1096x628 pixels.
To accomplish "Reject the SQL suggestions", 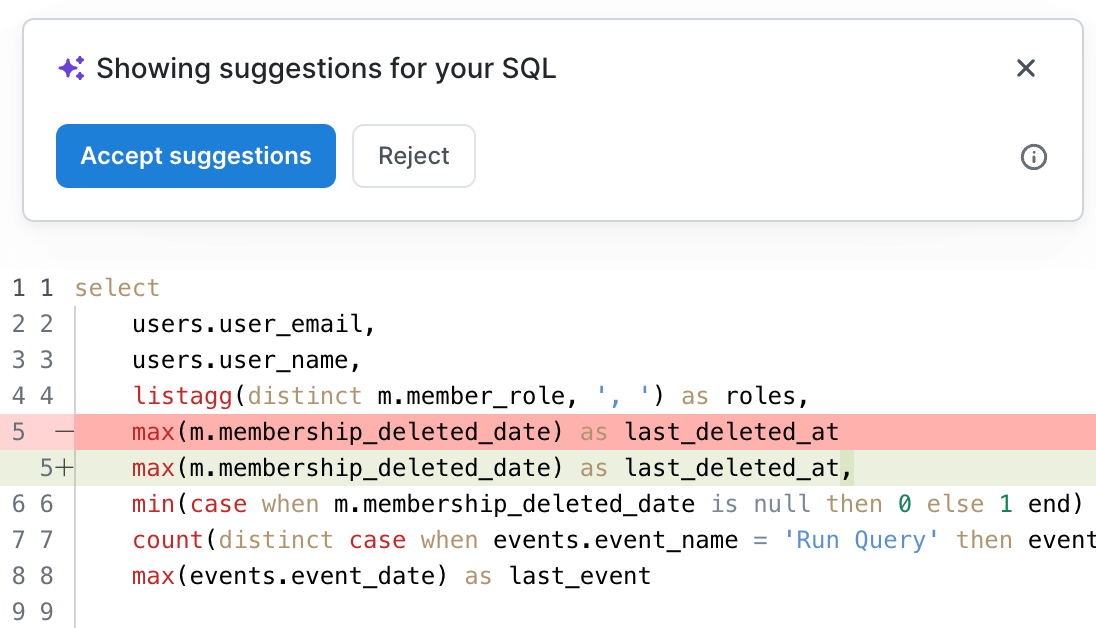I will tap(414, 156).
